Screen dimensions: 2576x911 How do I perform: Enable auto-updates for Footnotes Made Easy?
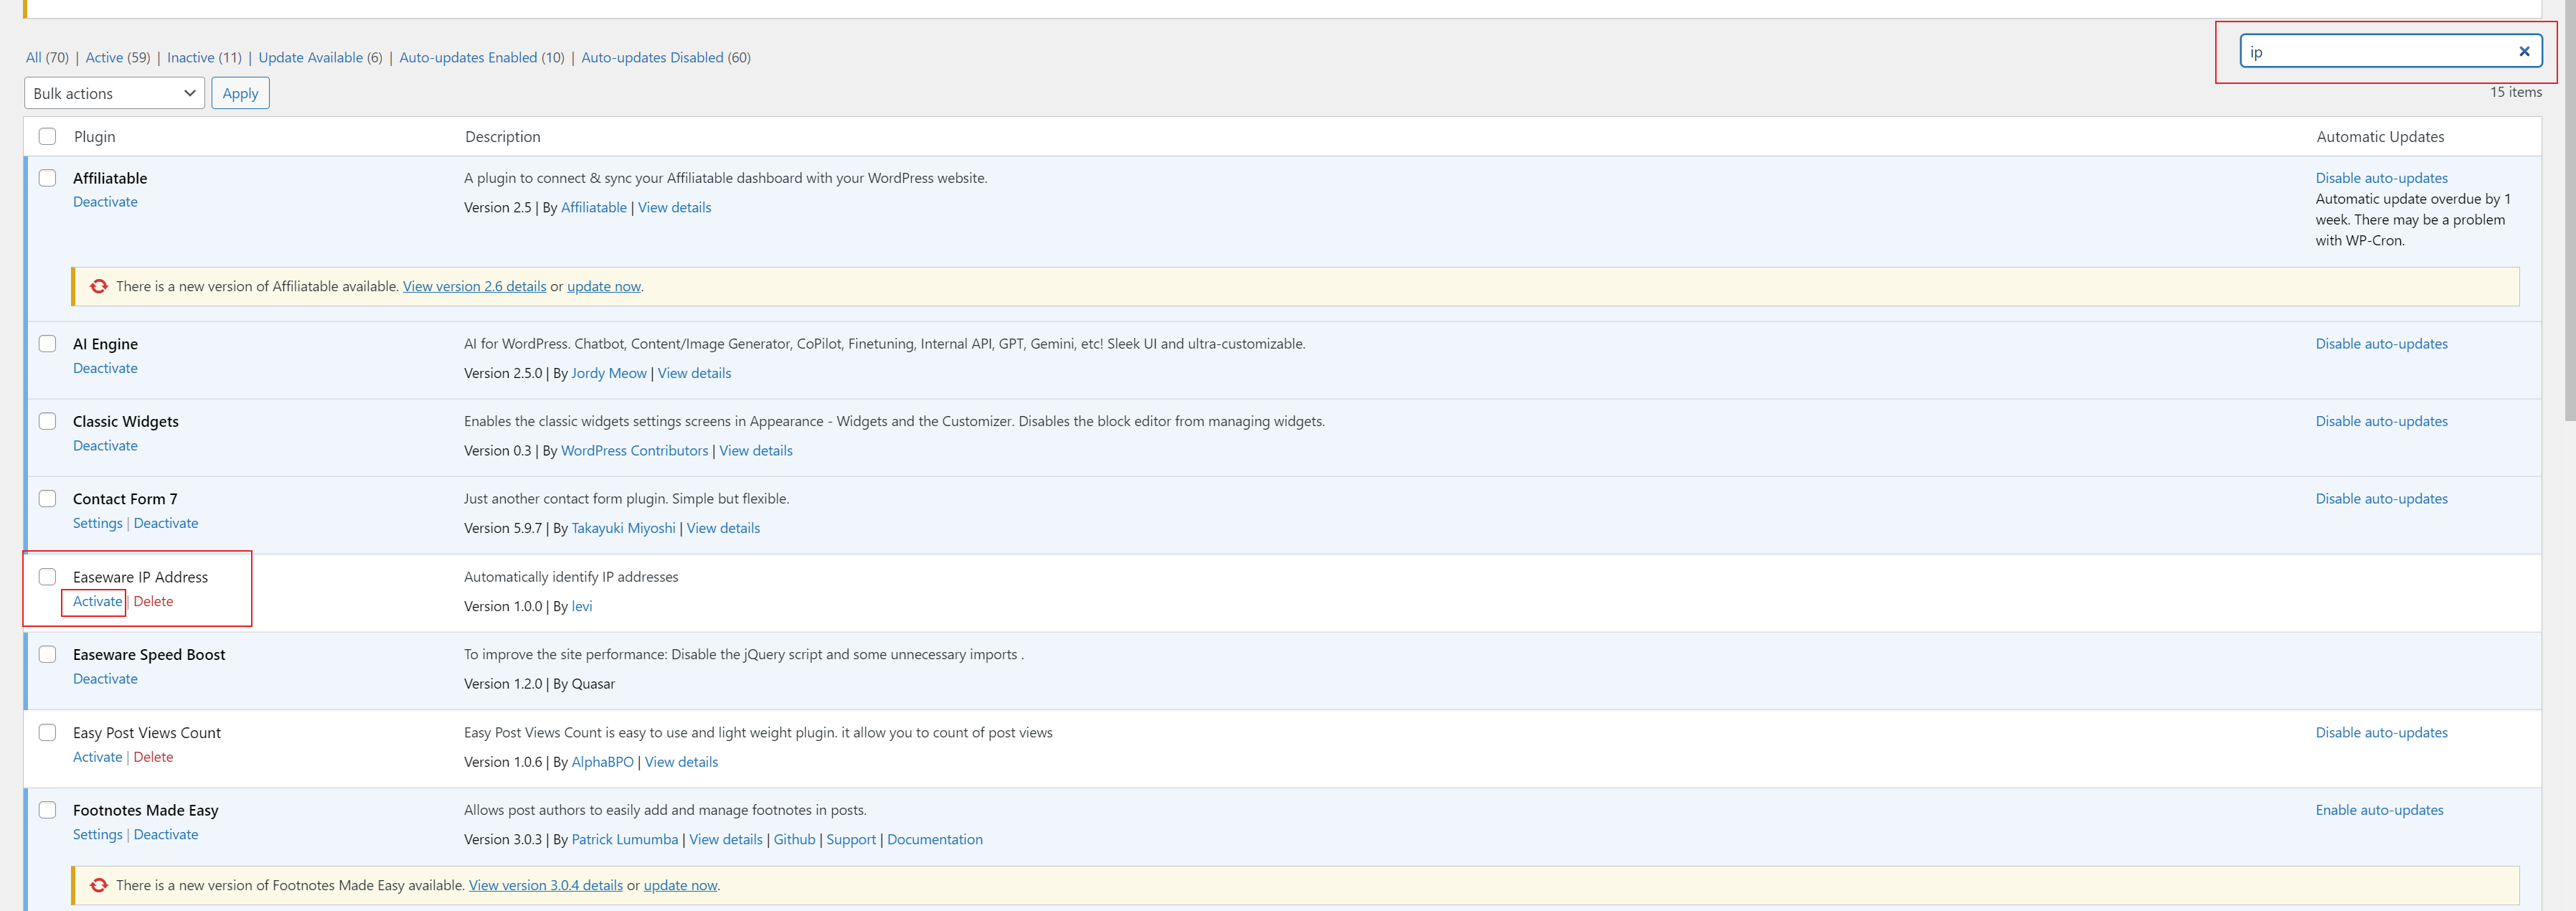click(x=2379, y=810)
